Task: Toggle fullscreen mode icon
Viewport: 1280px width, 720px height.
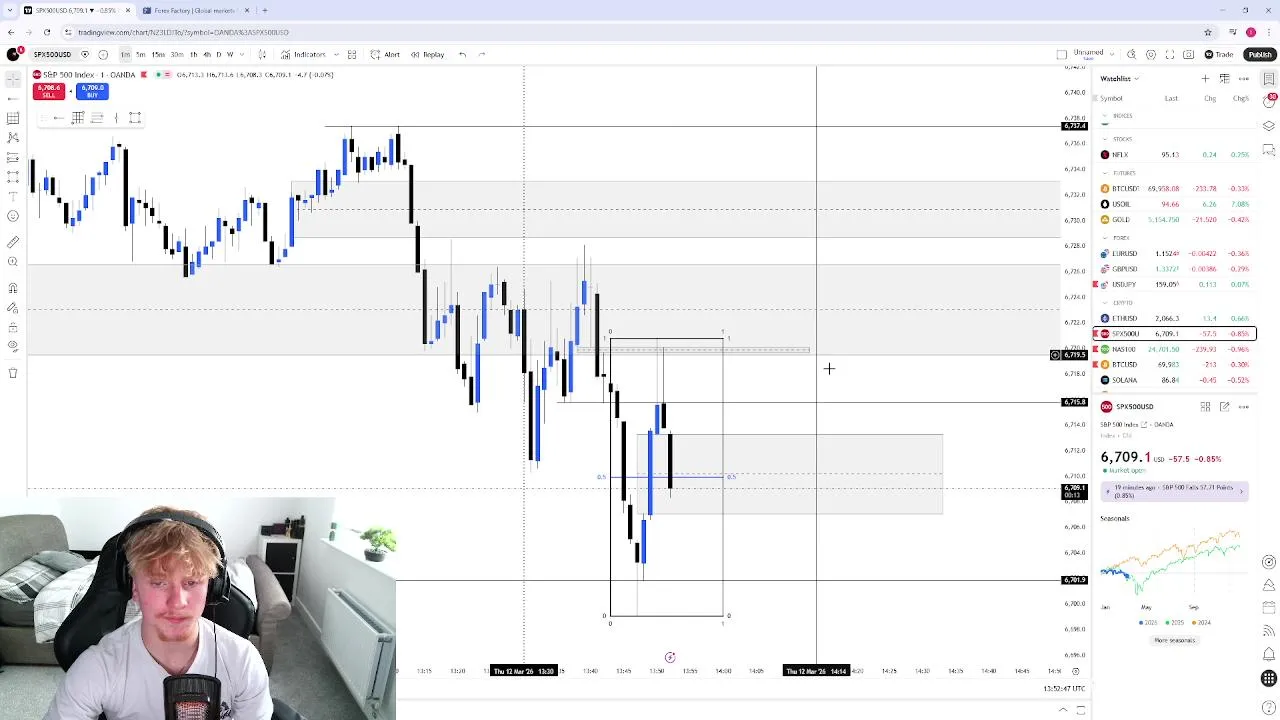Action: (x=1169, y=54)
